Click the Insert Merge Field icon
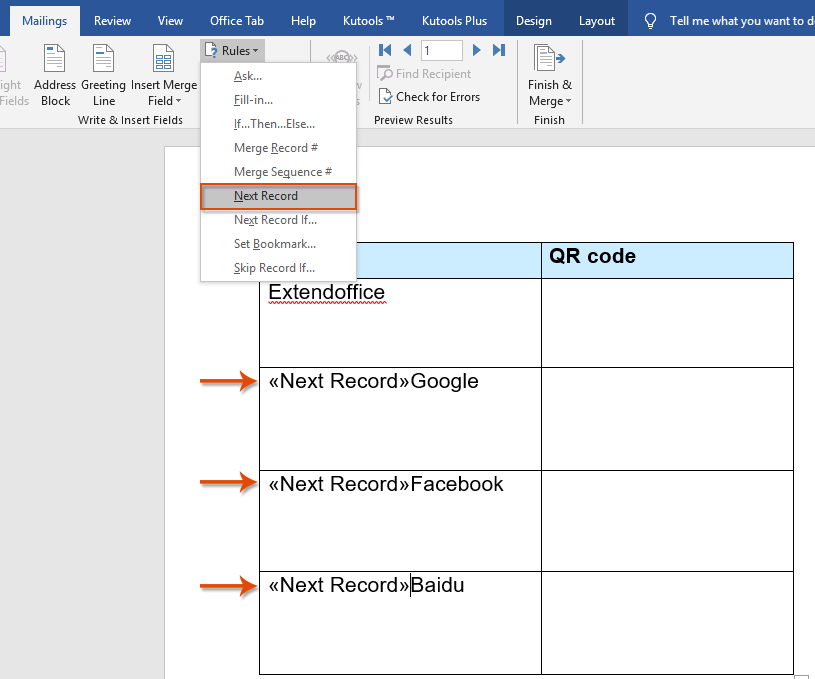This screenshot has height=679, width=815. point(163,58)
